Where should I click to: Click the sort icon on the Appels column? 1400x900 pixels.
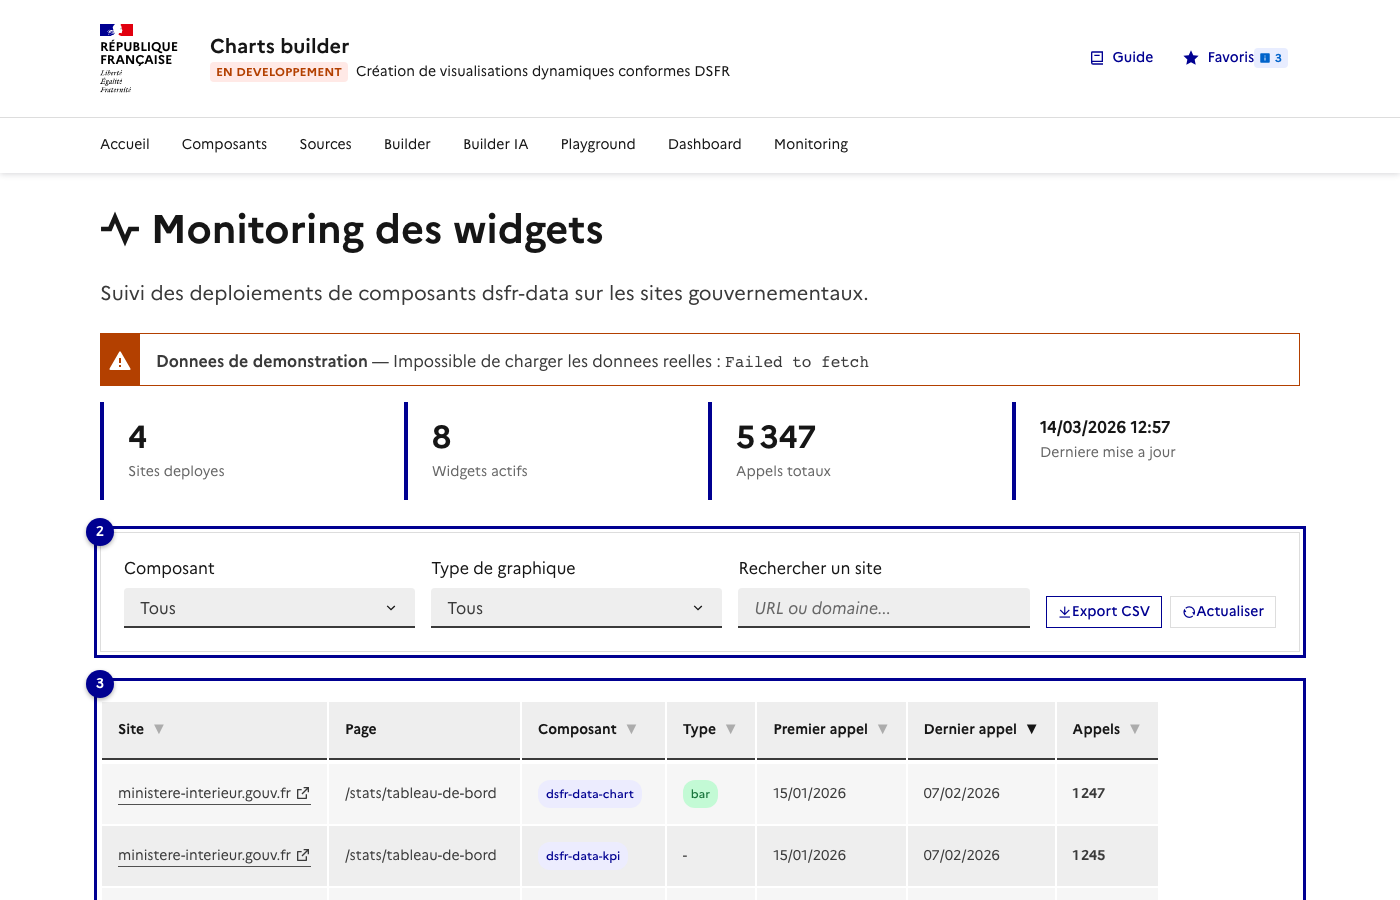[1136, 729]
